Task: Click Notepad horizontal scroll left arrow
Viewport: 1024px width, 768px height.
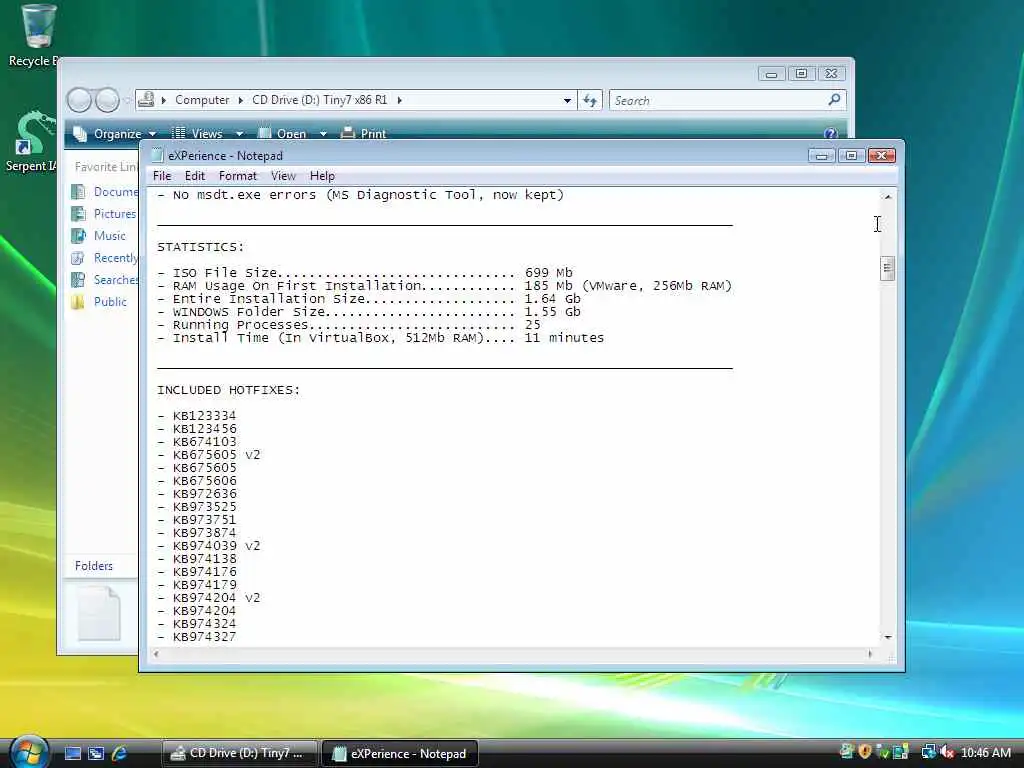Action: (155, 654)
